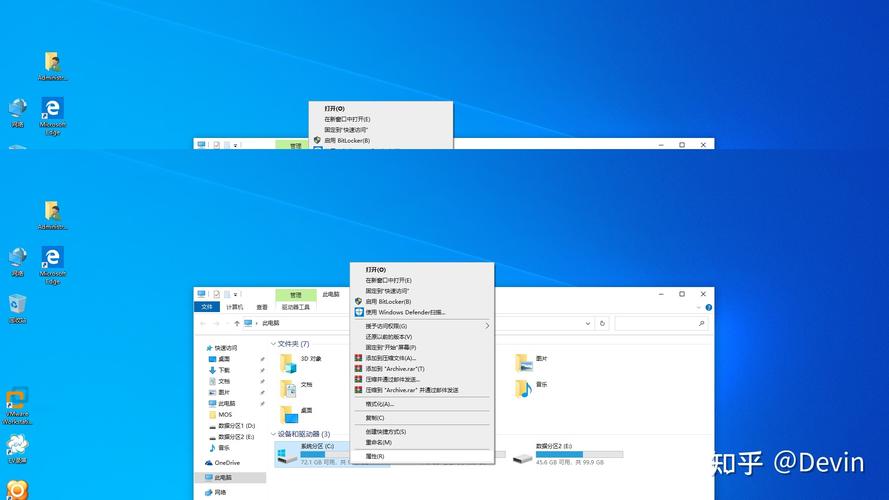Select 图片 in navigation pane
This screenshot has height=500, width=889.
pos(219,392)
